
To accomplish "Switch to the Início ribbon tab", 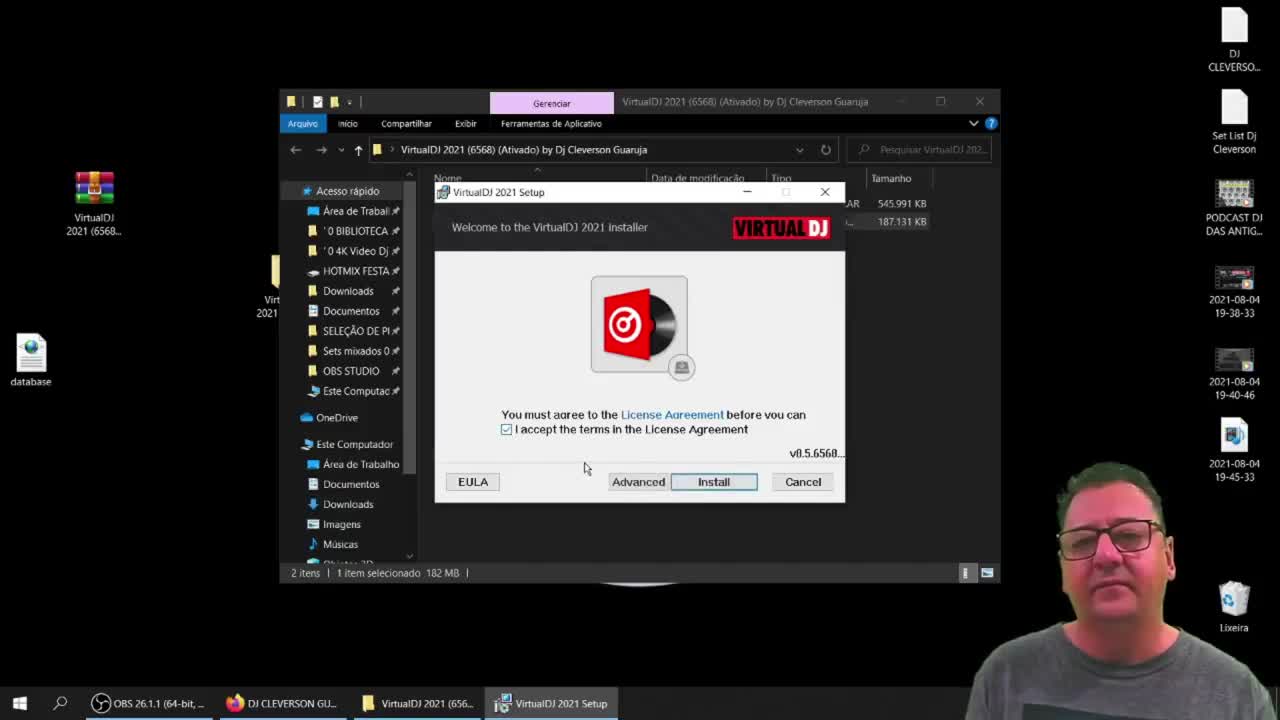I will 347,124.
